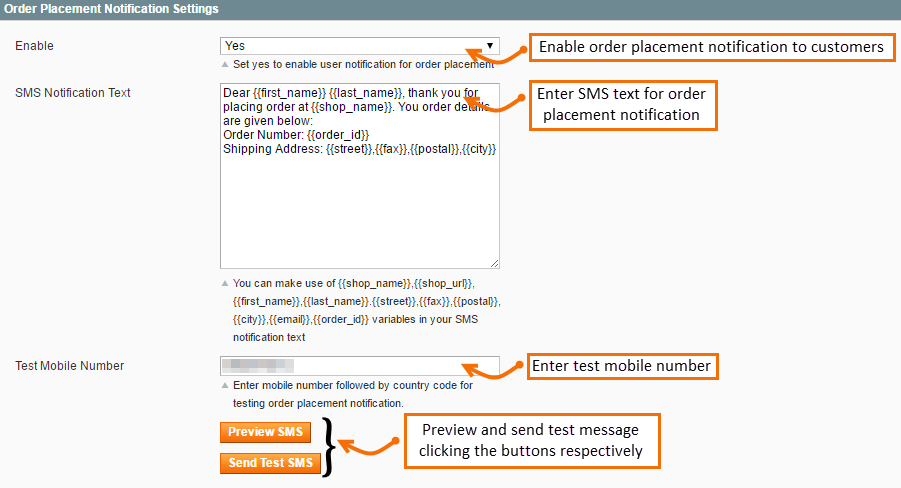The width and height of the screenshot is (901, 488).
Task: Focus the Test Mobile Number input field
Action: click(360, 366)
